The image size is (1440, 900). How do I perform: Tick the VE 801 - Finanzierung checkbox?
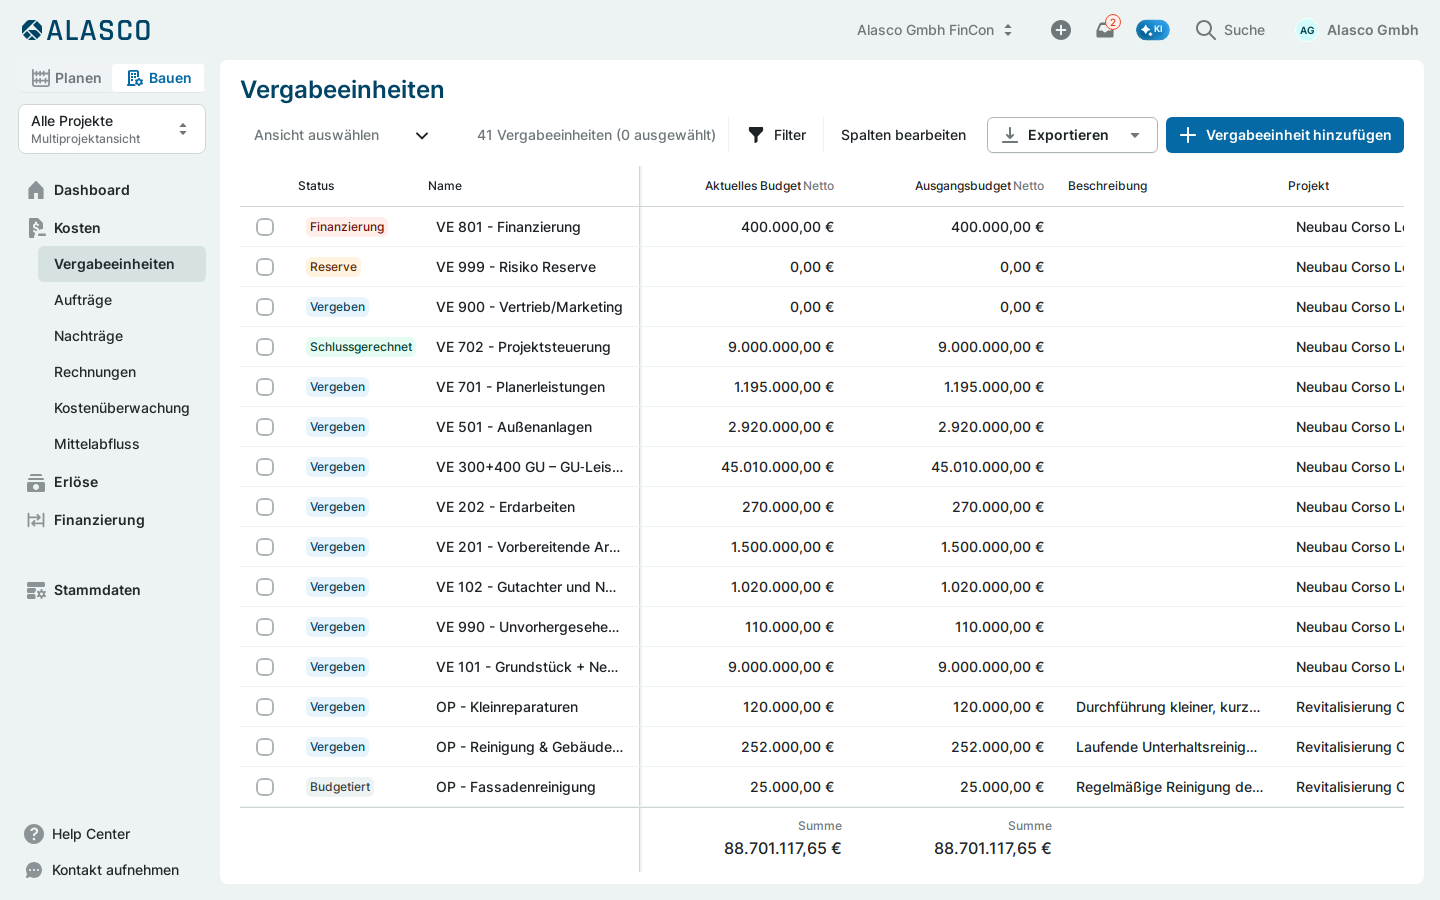tap(265, 227)
